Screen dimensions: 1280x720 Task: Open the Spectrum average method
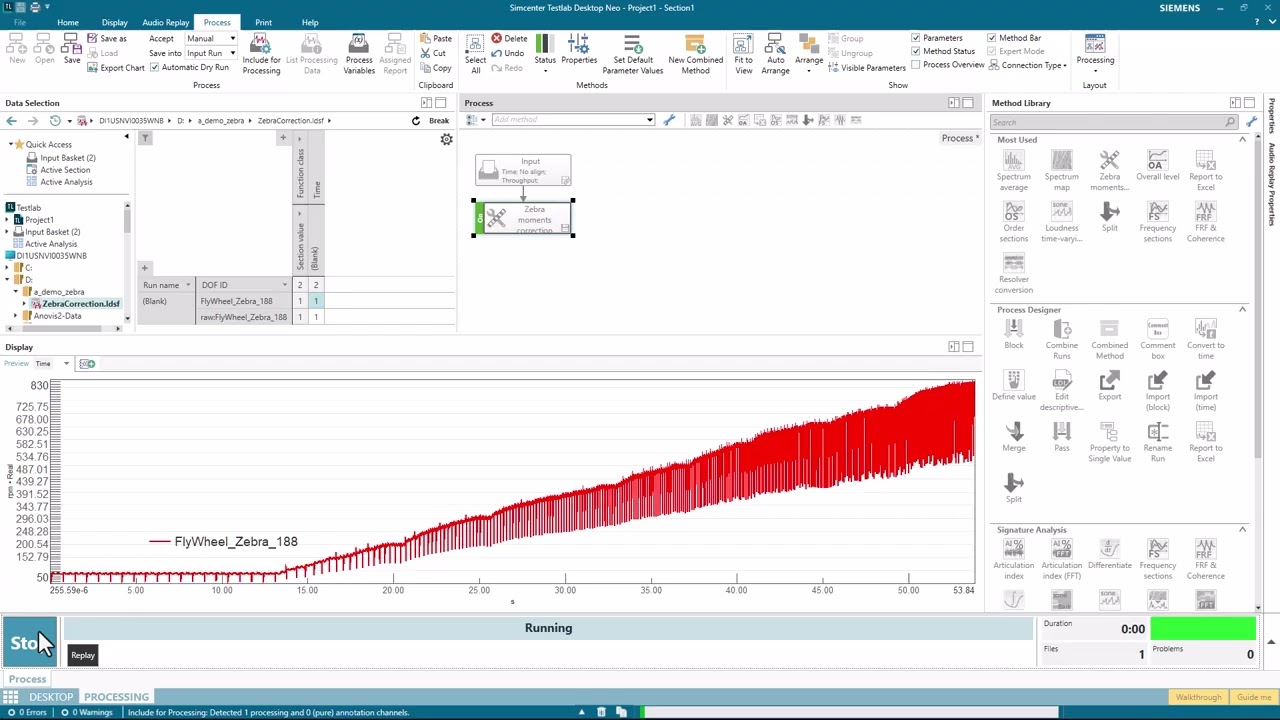[x=1013, y=170]
